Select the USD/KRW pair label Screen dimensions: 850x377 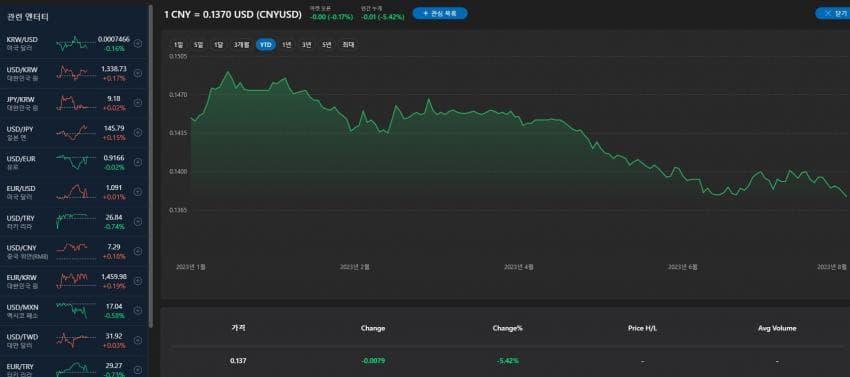coord(22,69)
